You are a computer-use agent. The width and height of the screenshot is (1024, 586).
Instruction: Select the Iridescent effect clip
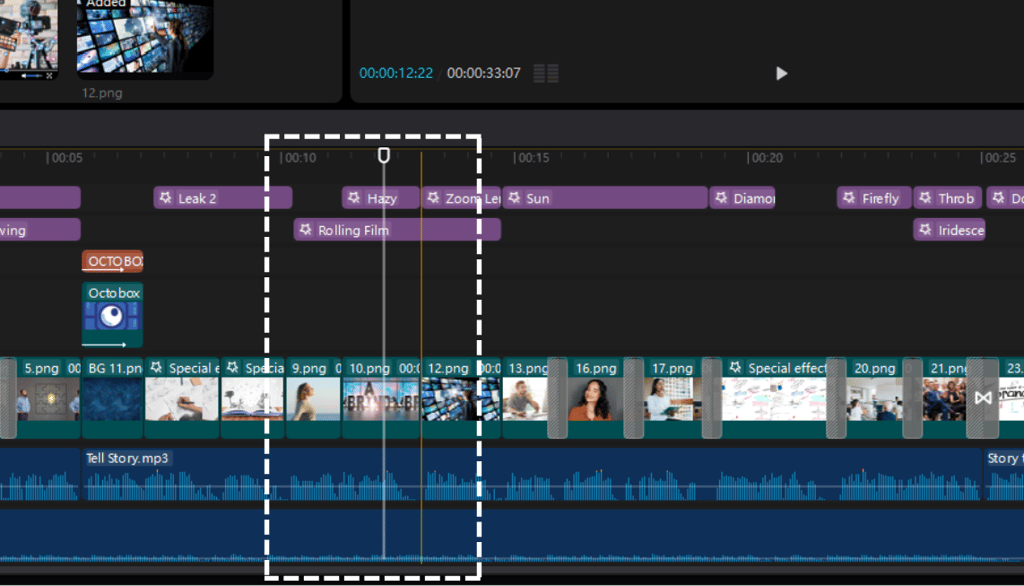click(949, 230)
